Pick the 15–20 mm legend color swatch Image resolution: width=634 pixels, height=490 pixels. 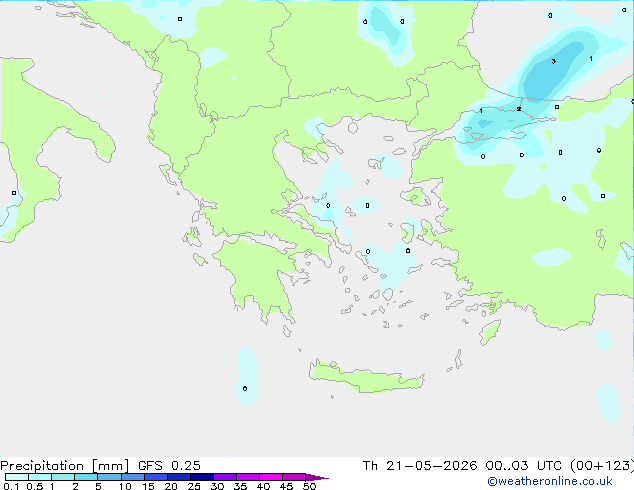click(156, 477)
